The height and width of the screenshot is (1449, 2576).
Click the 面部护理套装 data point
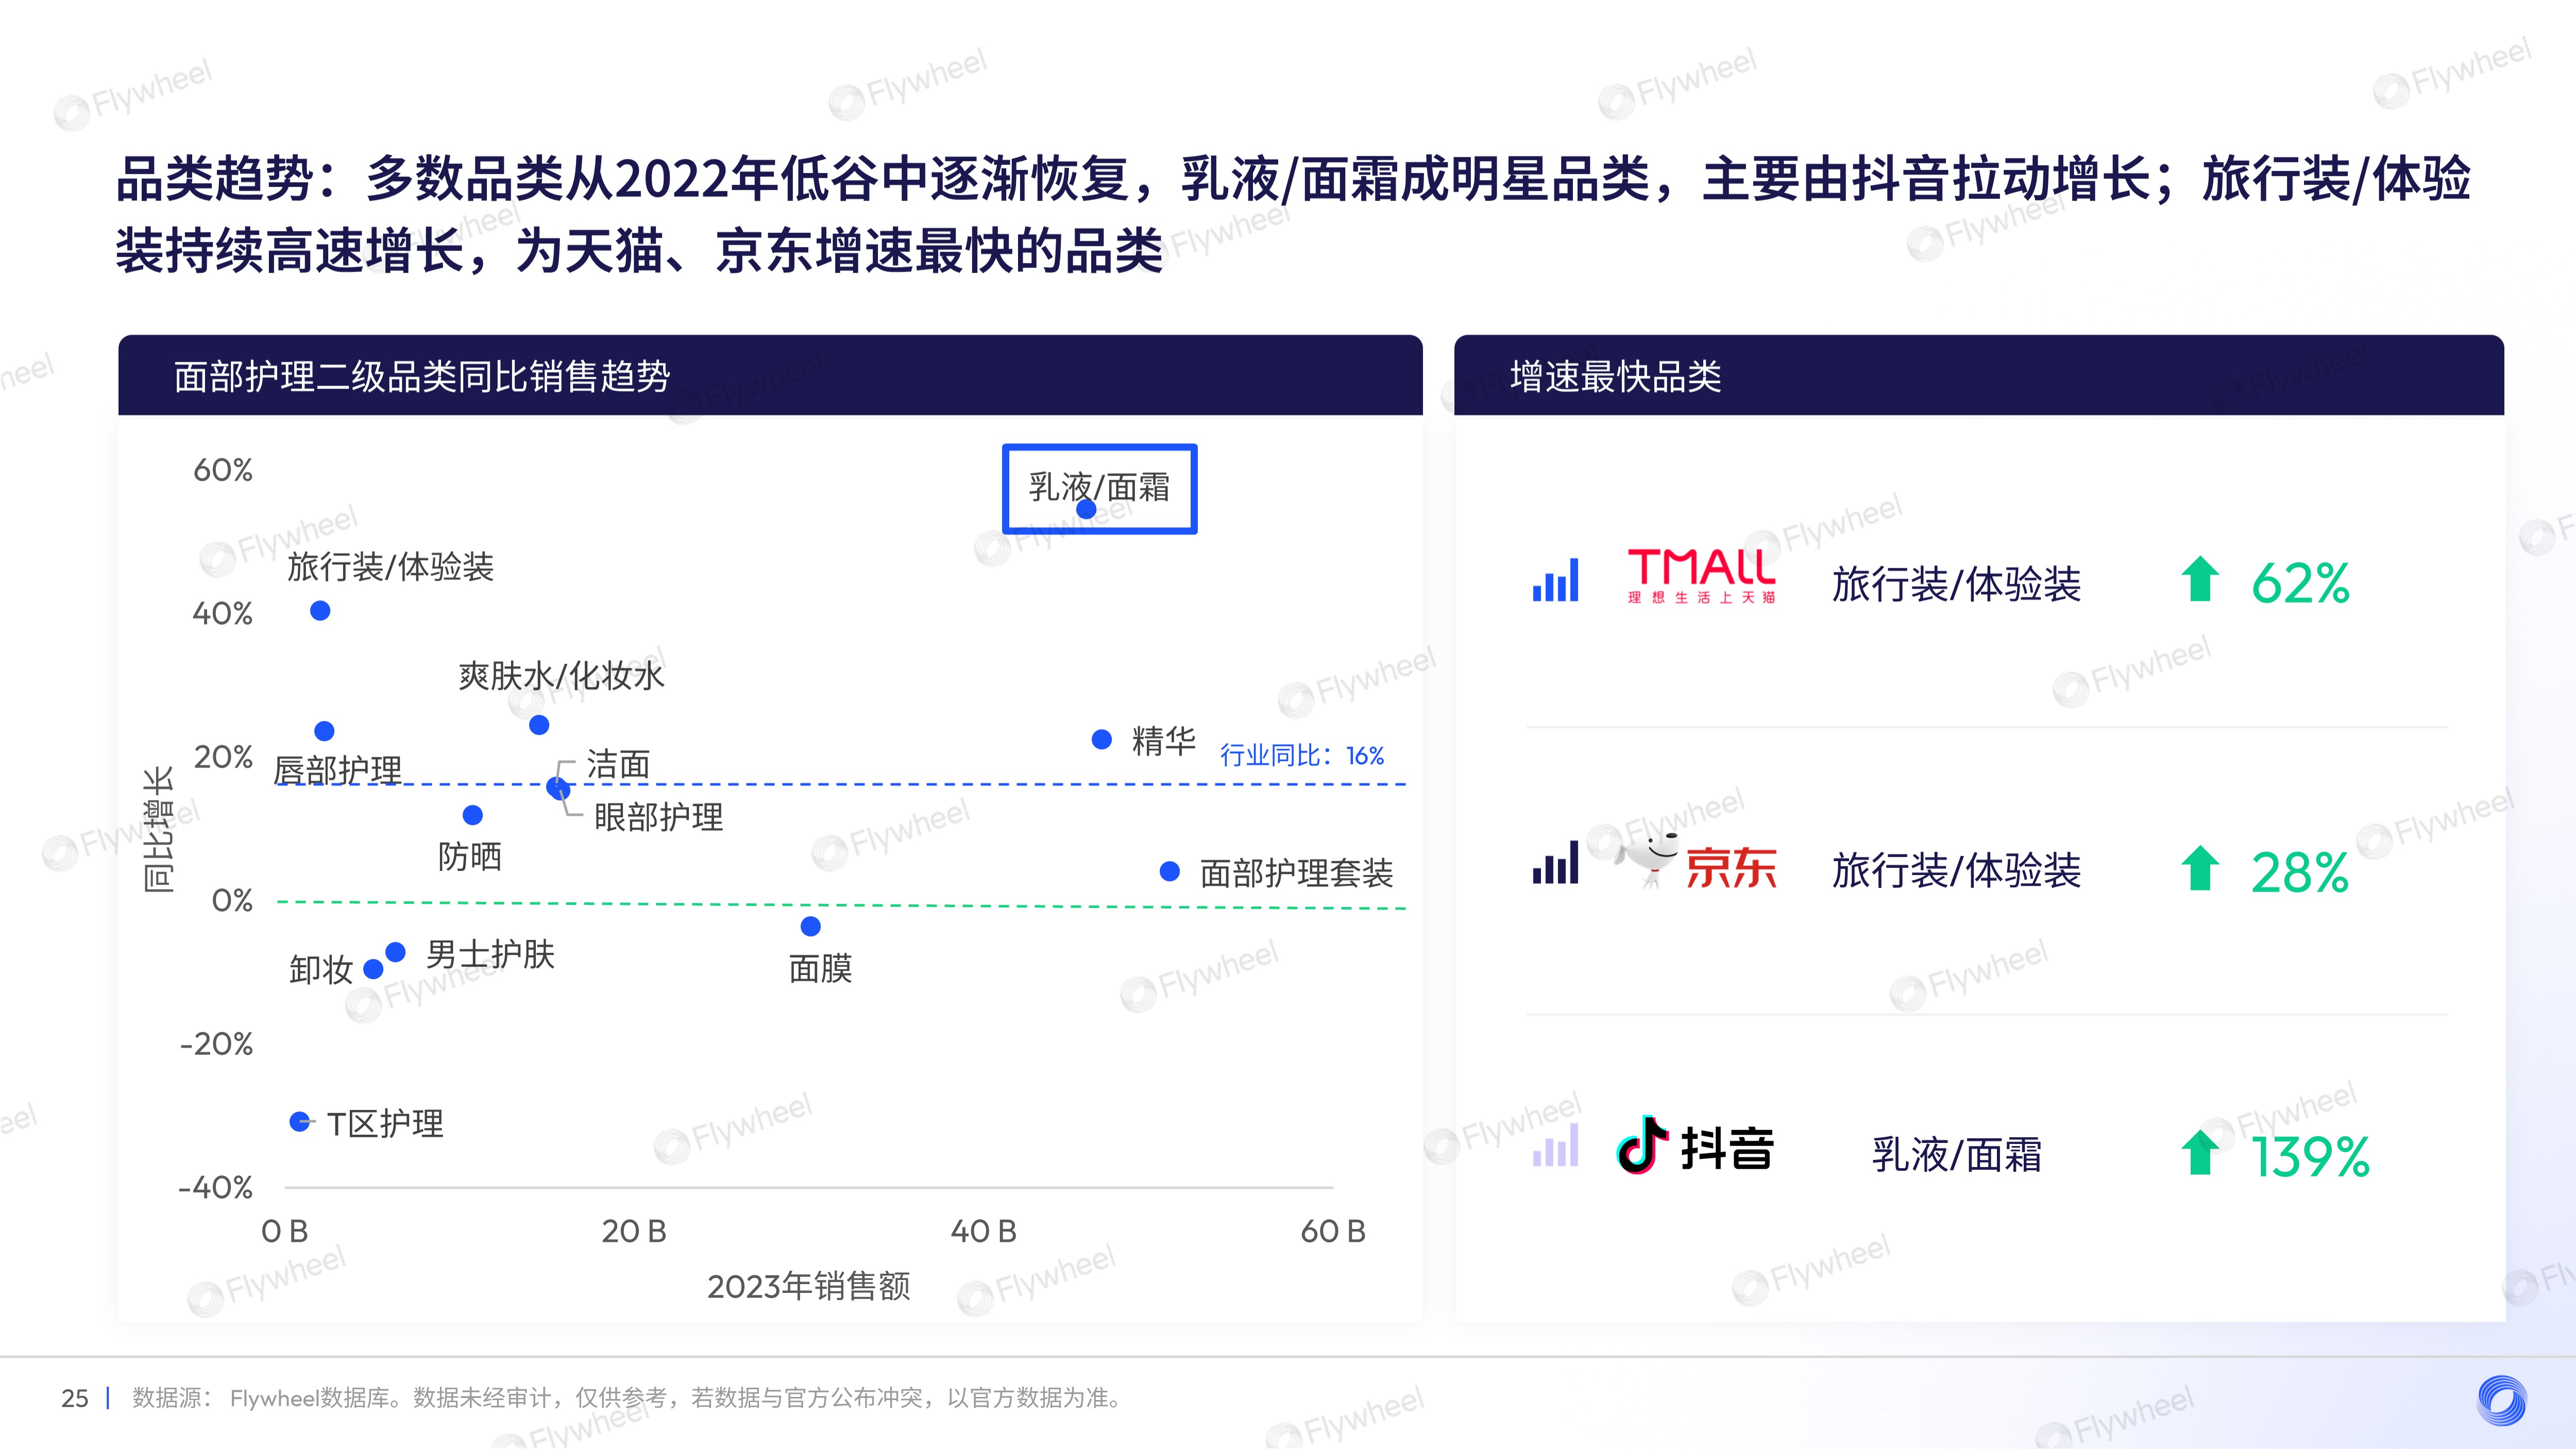coord(1169,871)
